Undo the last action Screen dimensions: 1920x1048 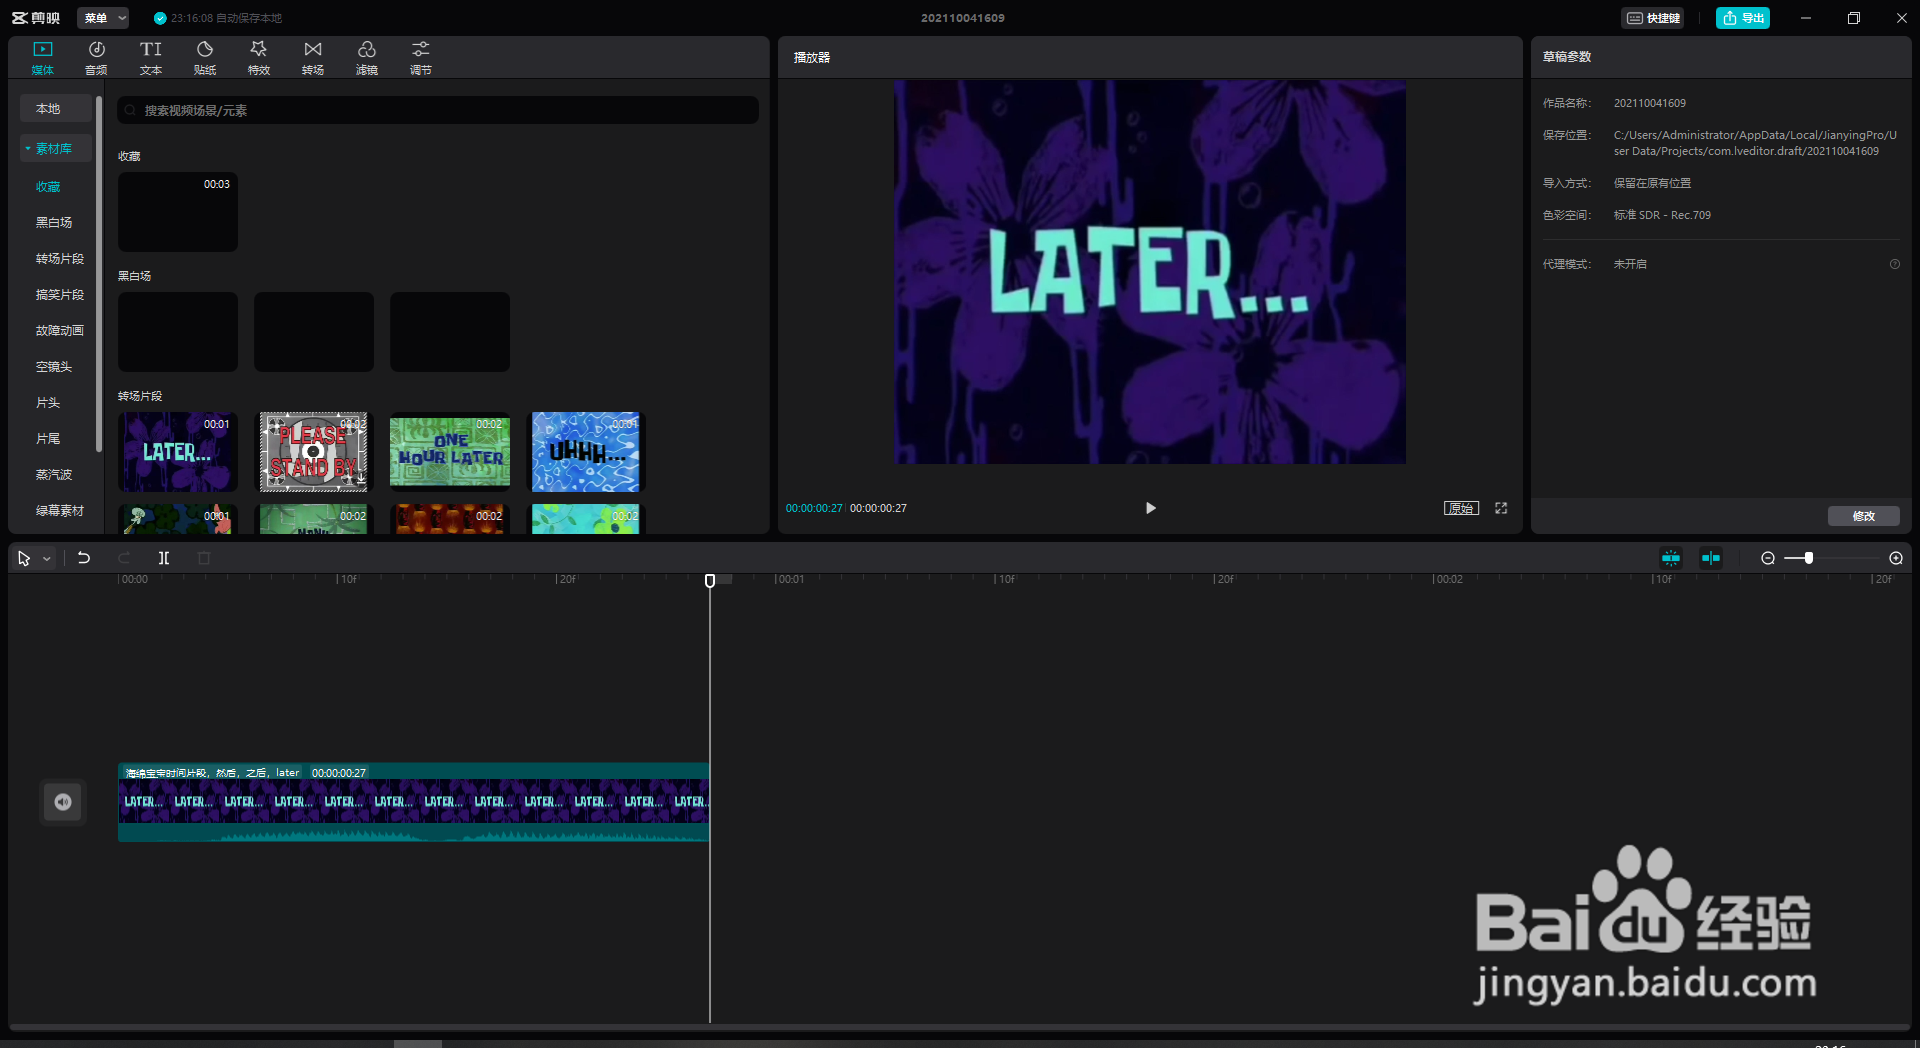click(x=84, y=558)
